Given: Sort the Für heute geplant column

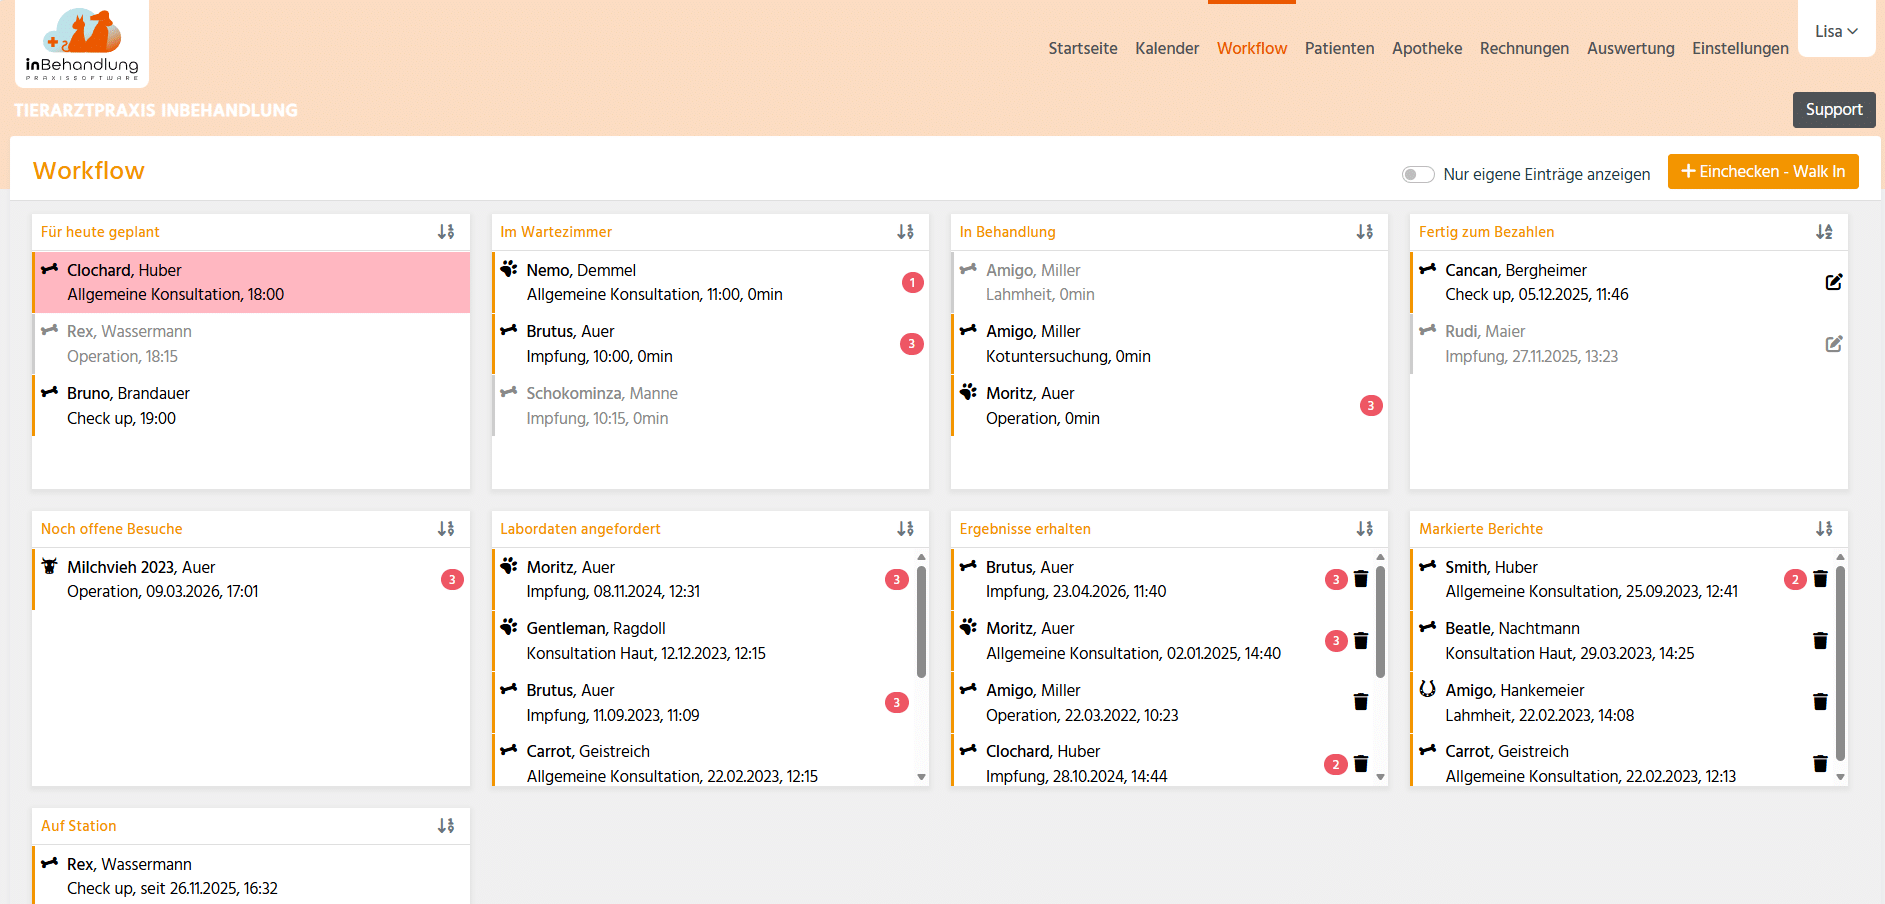Looking at the screenshot, I should (x=446, y=232).
